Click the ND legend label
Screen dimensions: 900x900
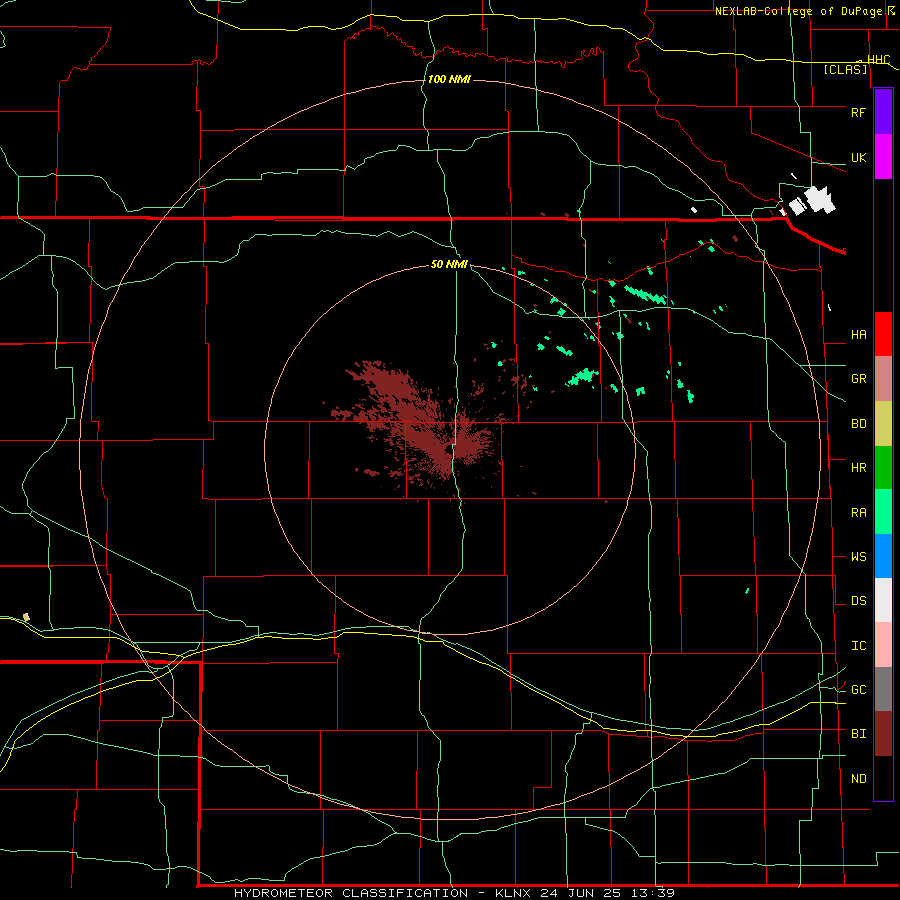858,779
